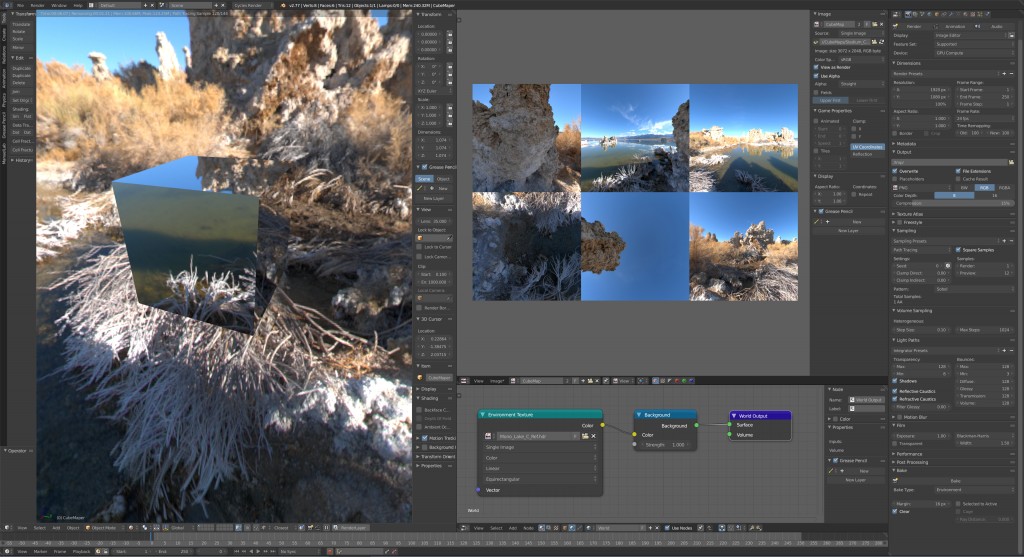Toggle Use Nodes in node editor
The height and width of the screenshot is (557, 1024).
(667, 528)
